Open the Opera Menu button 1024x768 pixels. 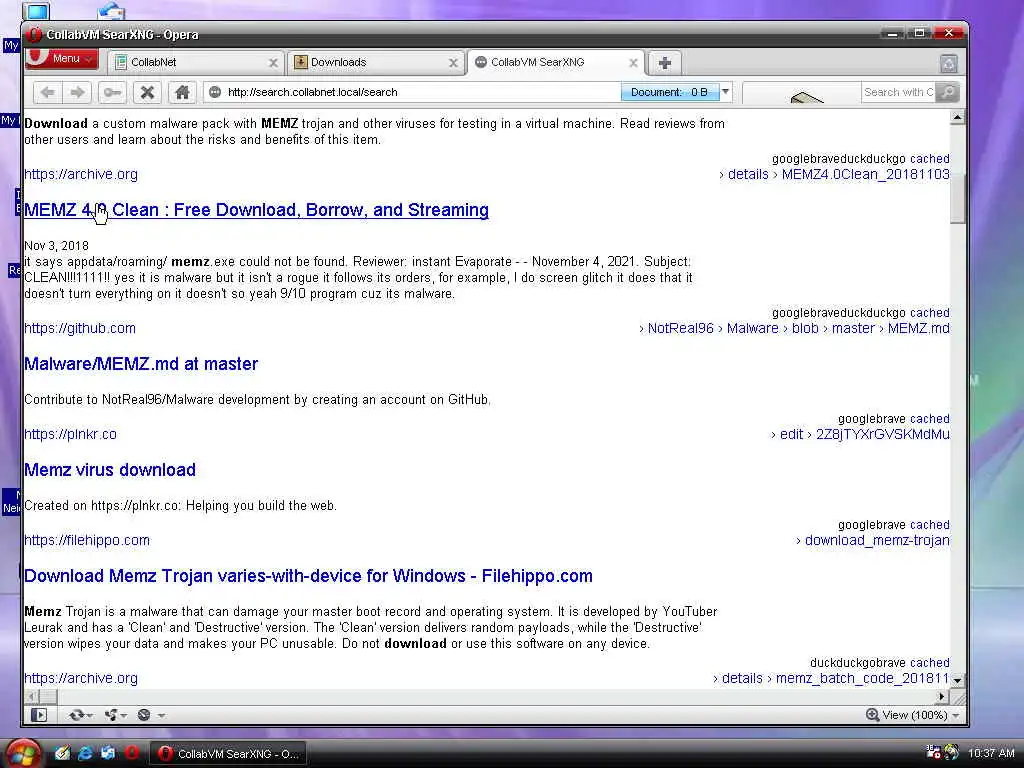(61, 58)
